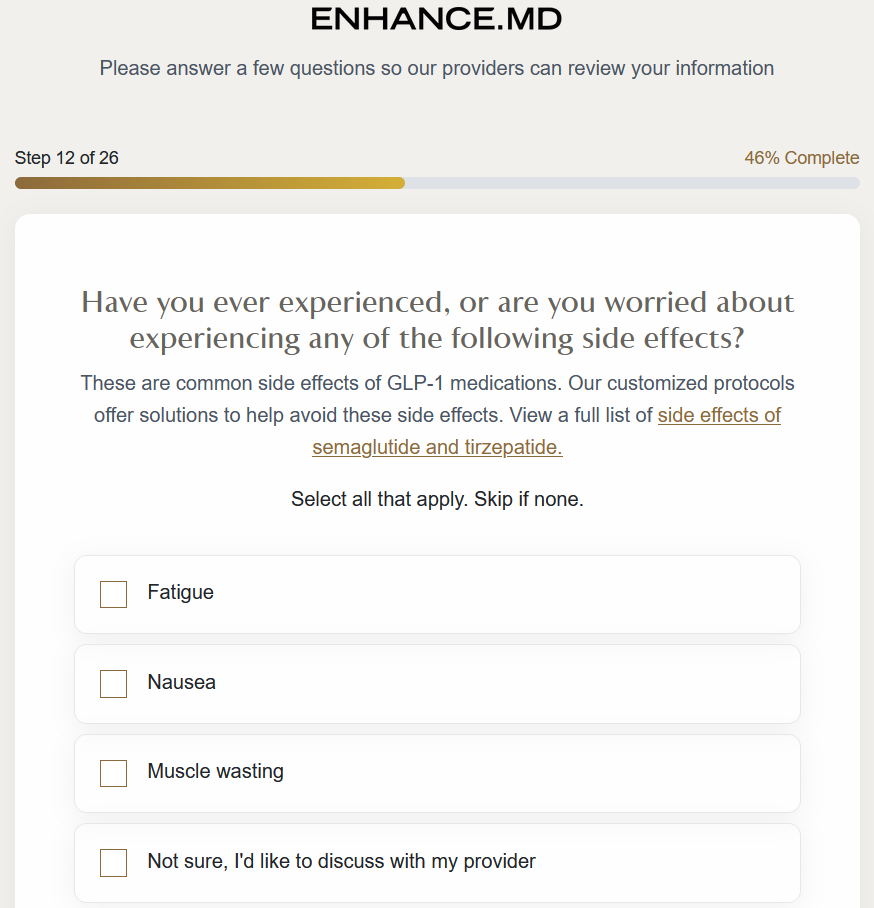Click the 'discuss with my provider' label text
Viewport: 874px width, 908px height.
click(x=342, y=861)
